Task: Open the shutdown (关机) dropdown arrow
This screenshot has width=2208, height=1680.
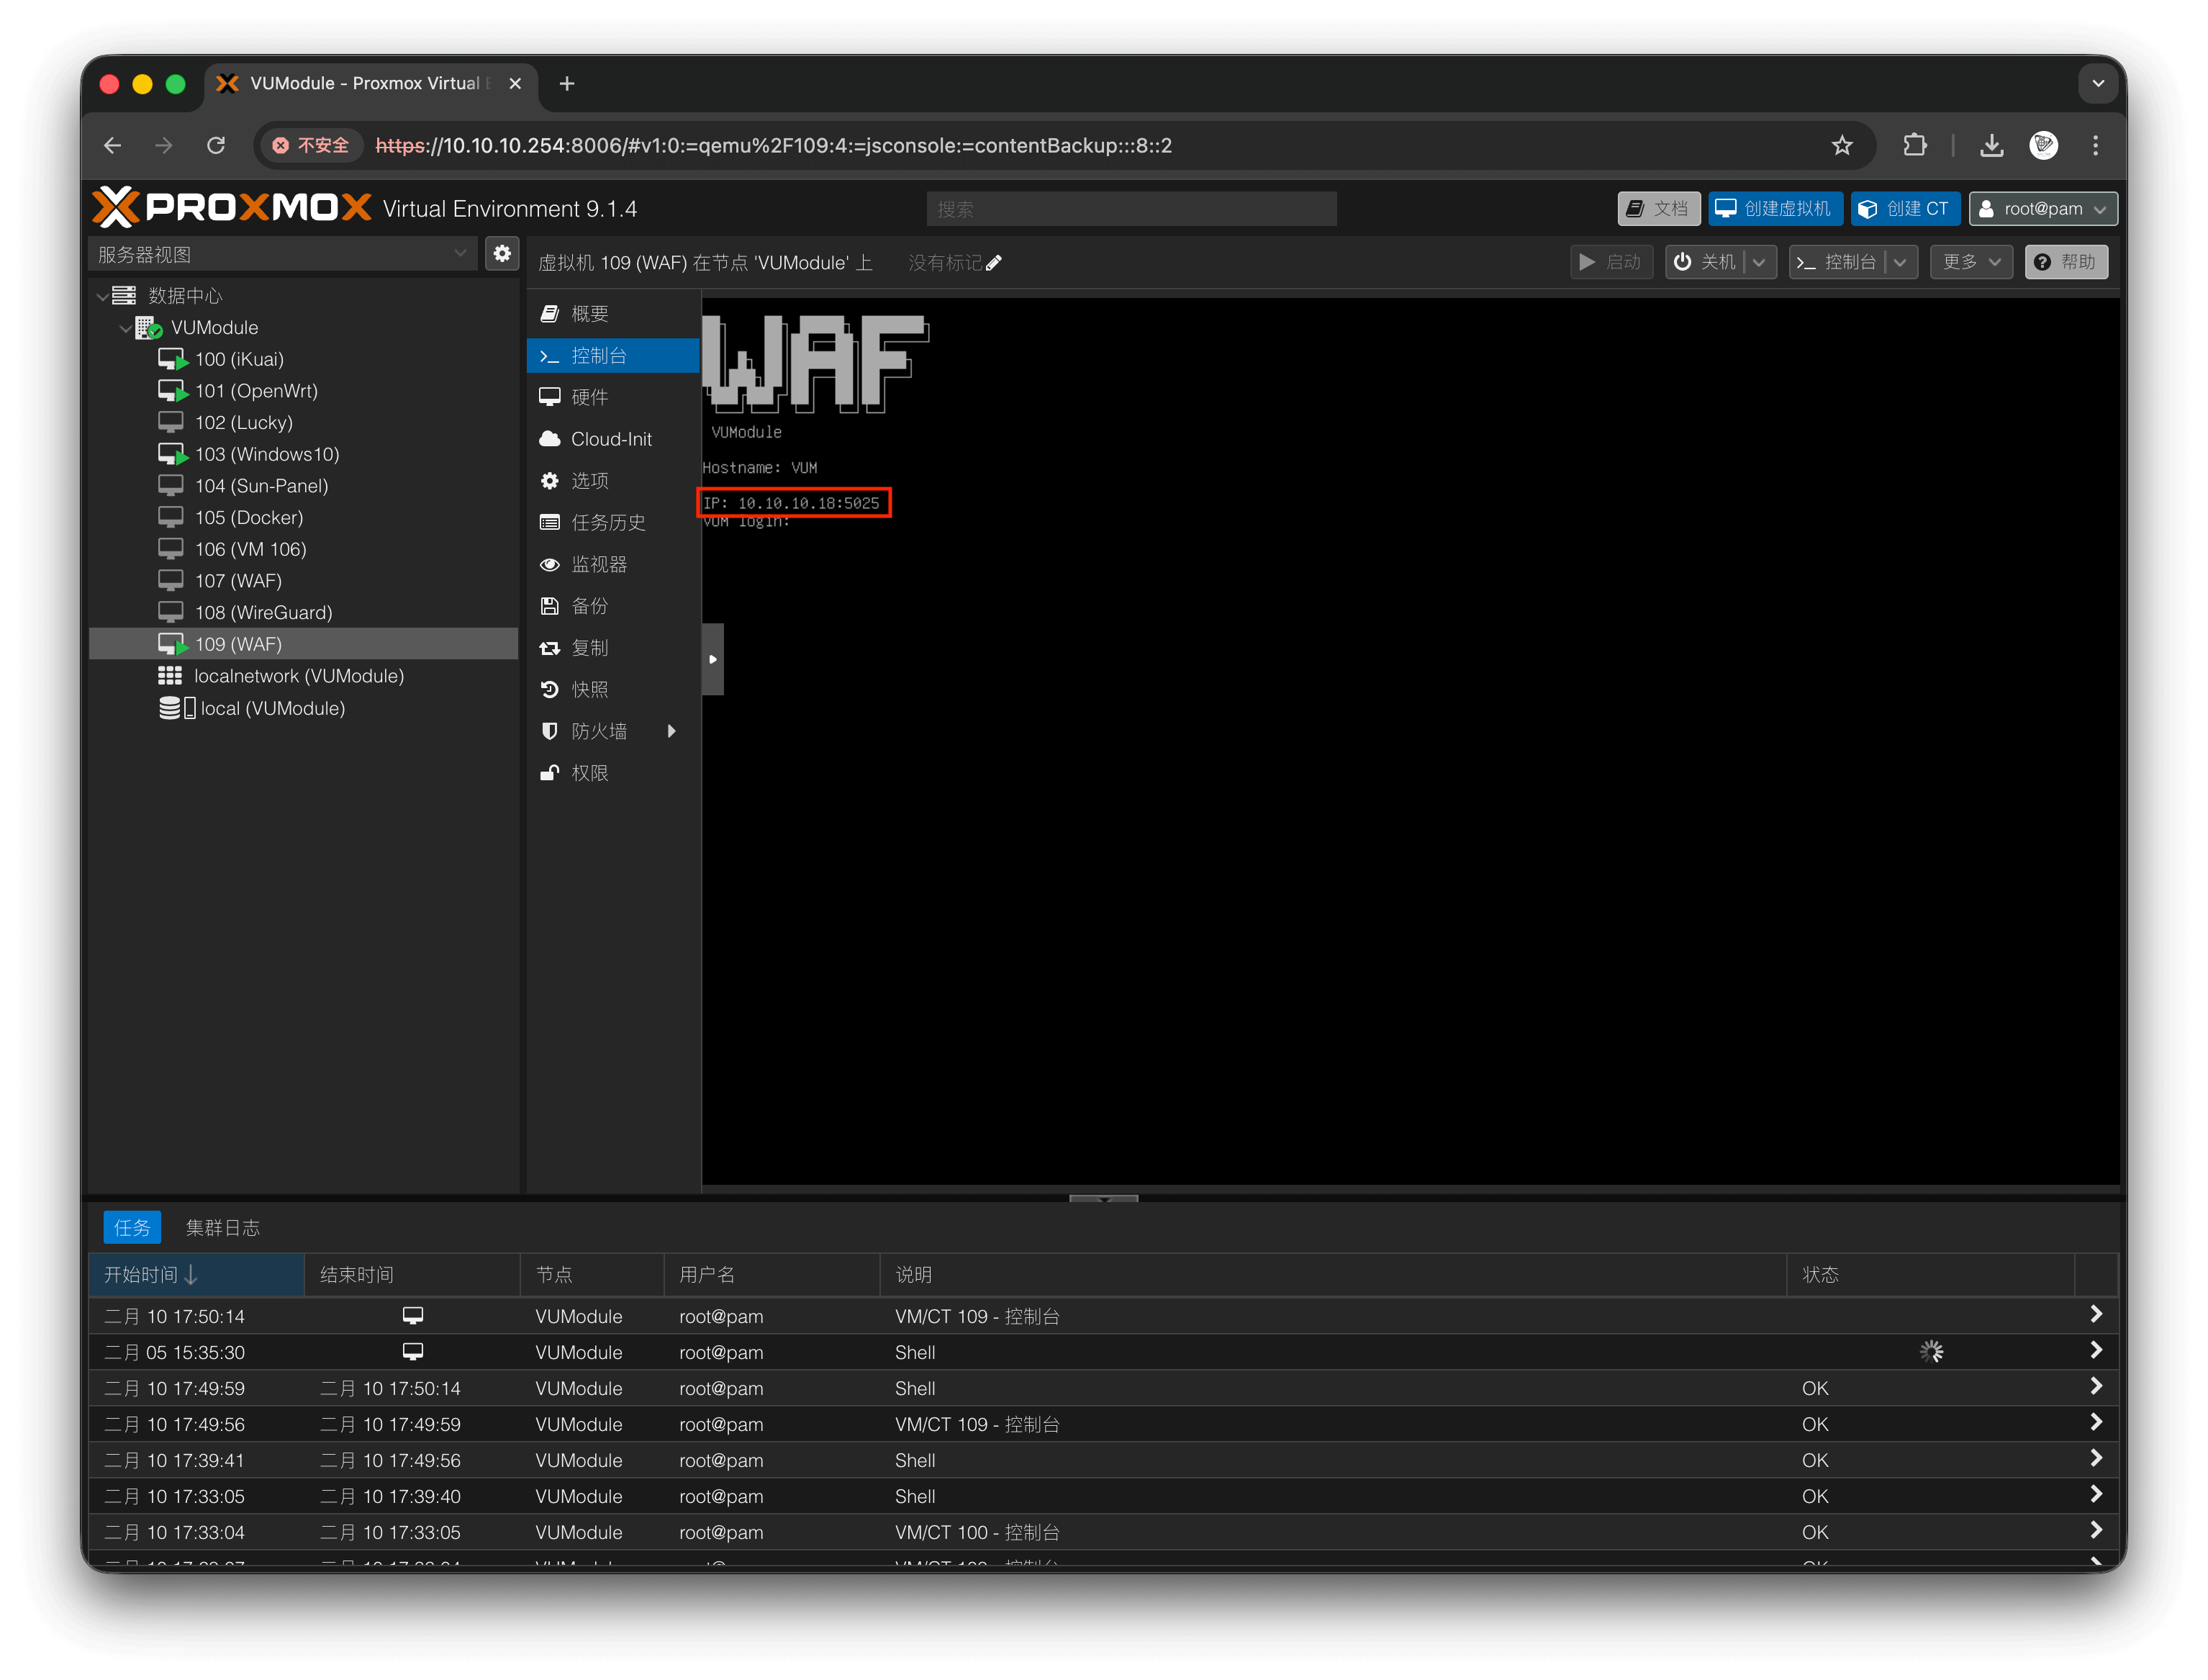Action: [x=1759, y=262]
